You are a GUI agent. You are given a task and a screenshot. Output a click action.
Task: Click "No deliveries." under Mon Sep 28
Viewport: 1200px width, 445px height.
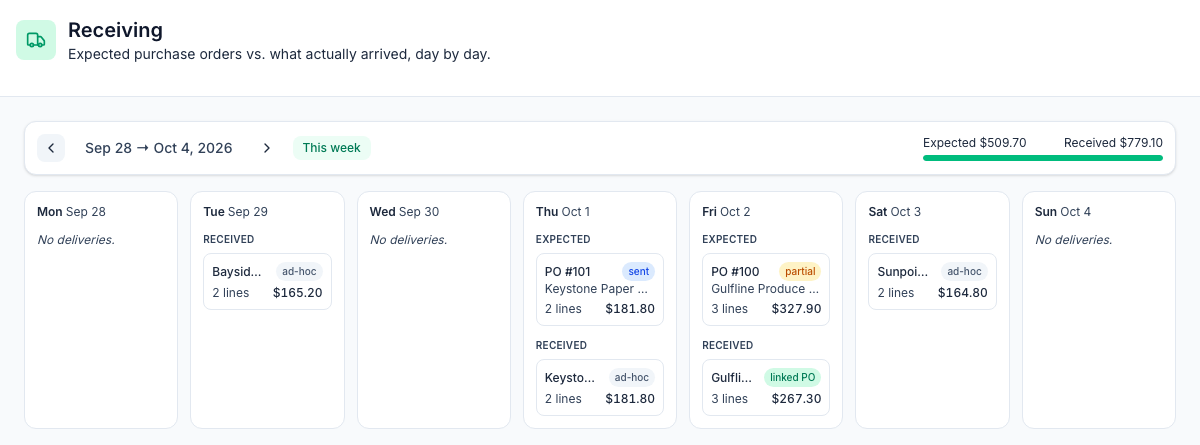tap(75, 240)
